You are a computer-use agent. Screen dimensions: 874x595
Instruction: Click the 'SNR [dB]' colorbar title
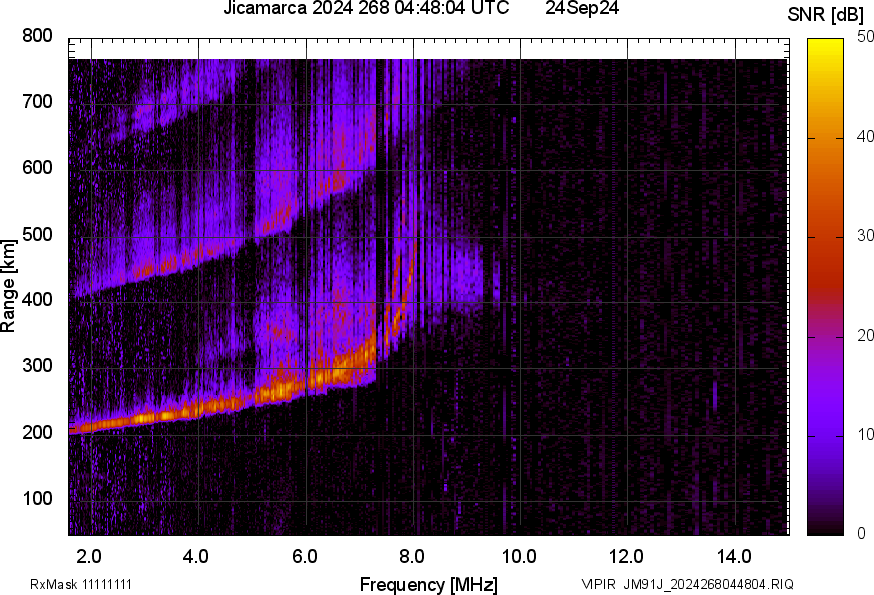click(x=826, y=15)
